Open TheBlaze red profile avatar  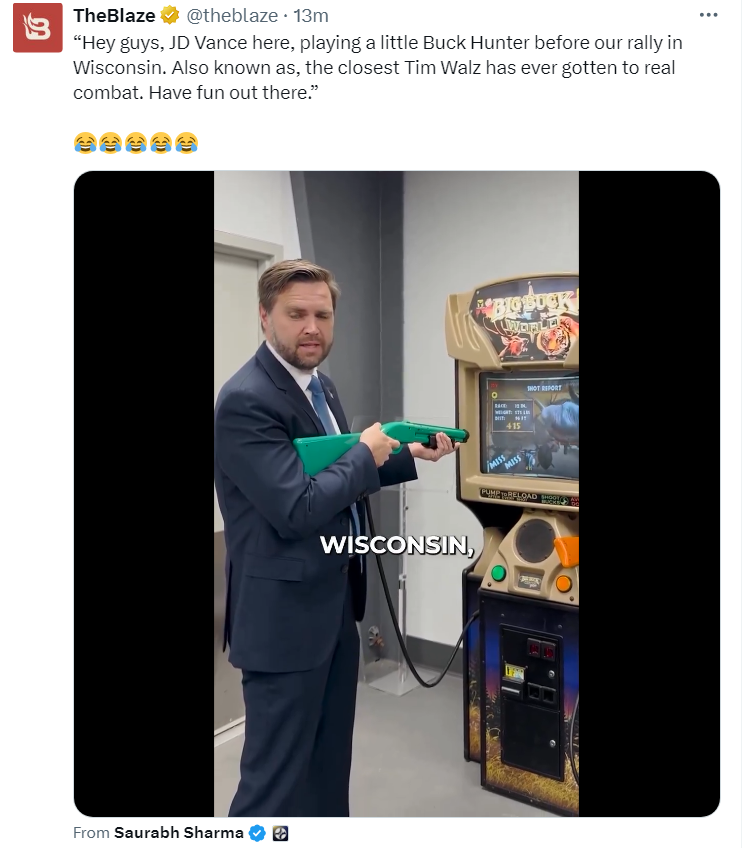[38, 29]
